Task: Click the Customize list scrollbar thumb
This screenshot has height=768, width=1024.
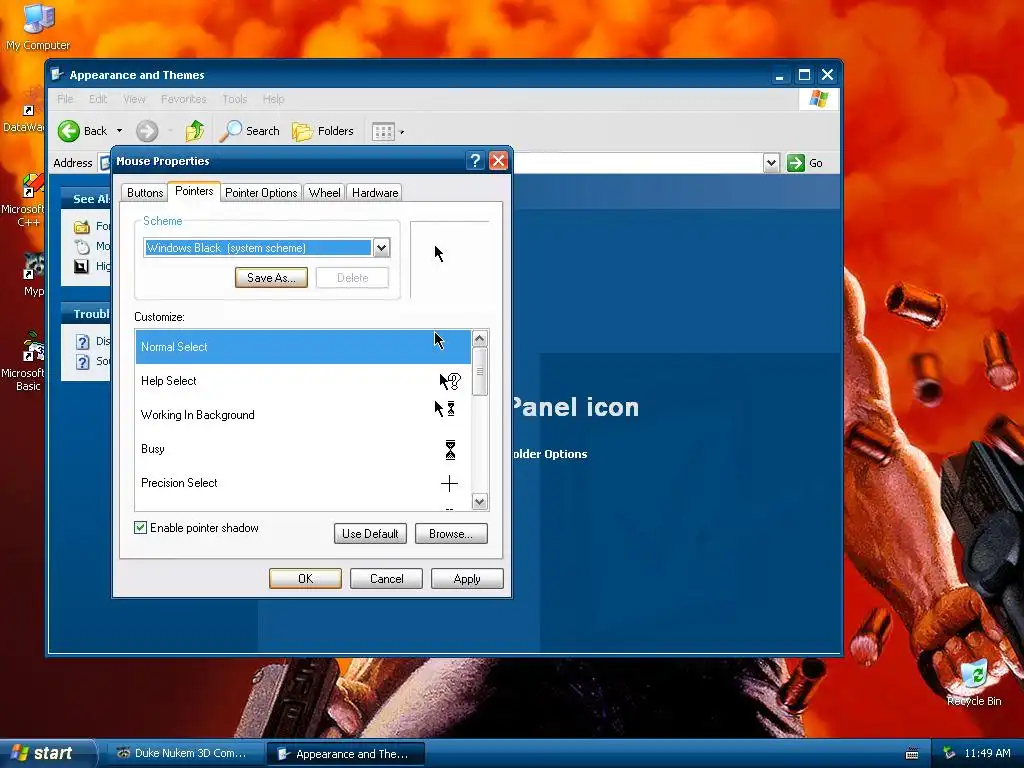Action: tap(479, 372)
